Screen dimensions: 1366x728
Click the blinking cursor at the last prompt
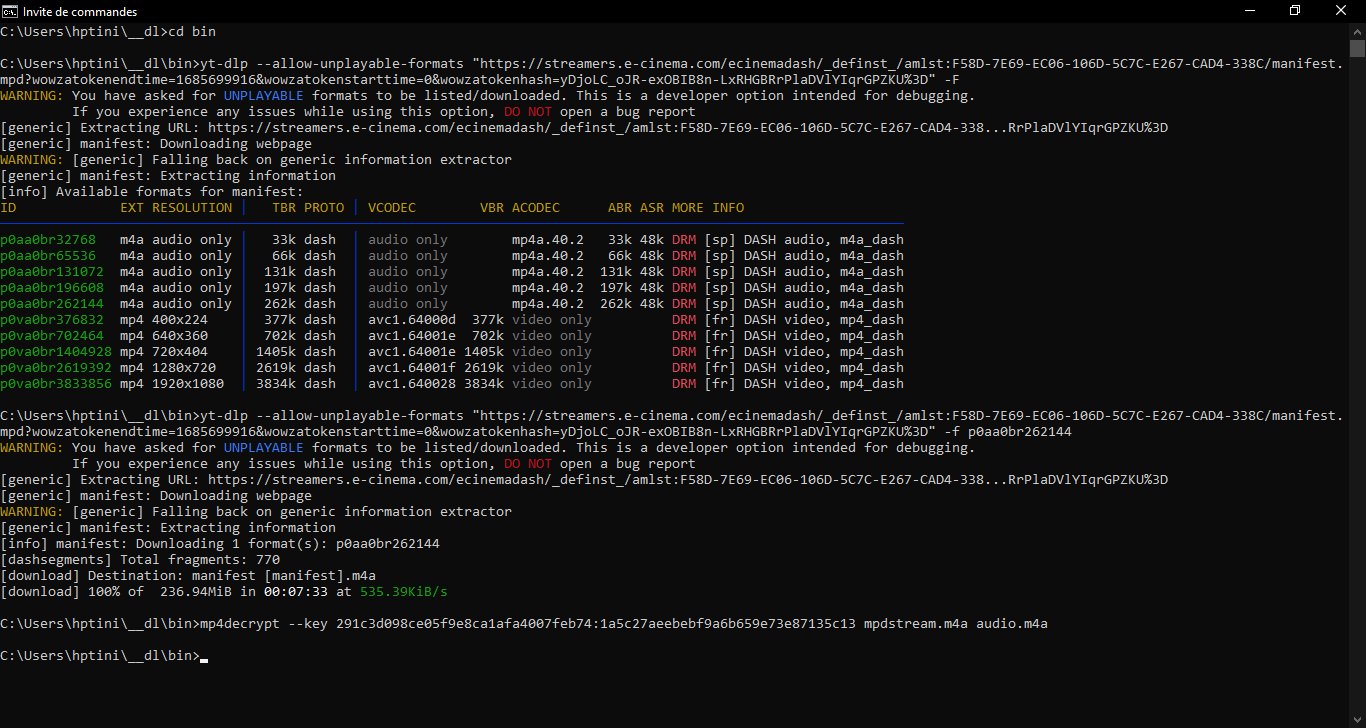[204, 659]
